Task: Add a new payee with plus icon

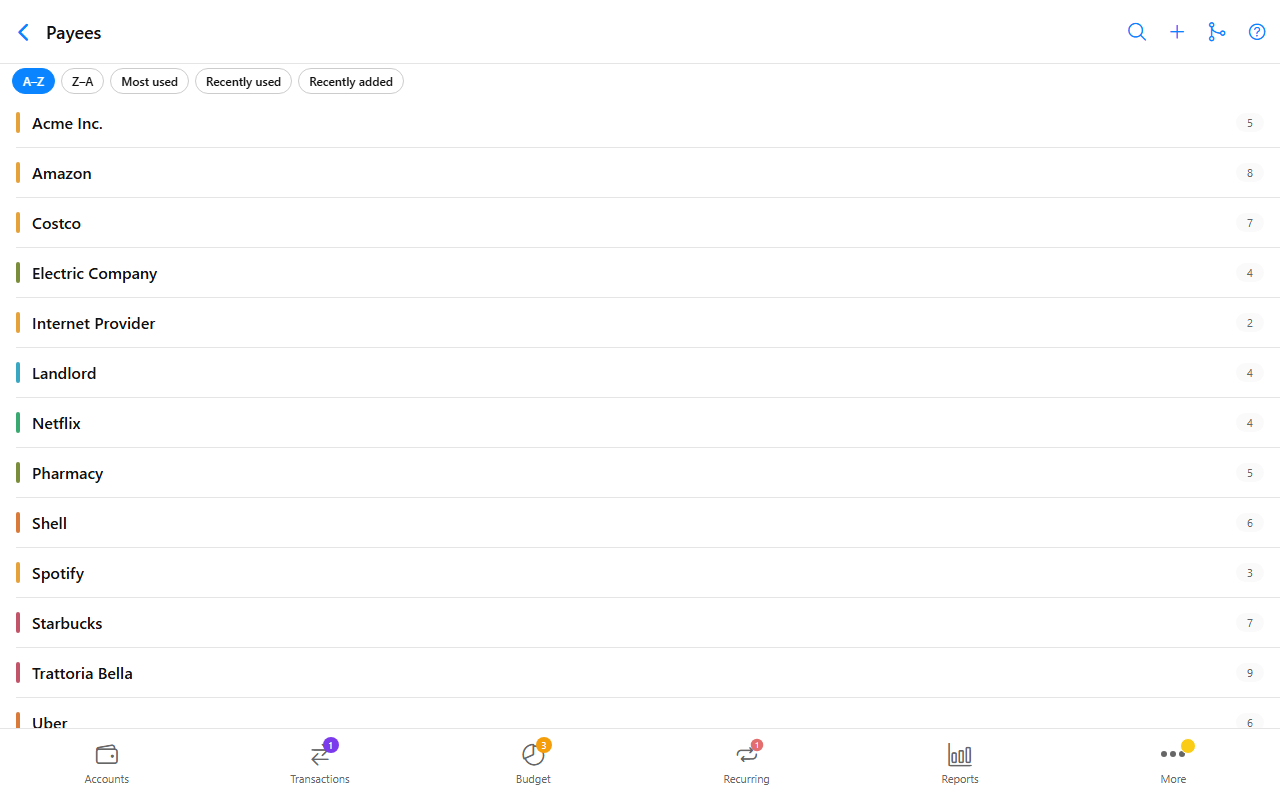Action: [1177, 32]
